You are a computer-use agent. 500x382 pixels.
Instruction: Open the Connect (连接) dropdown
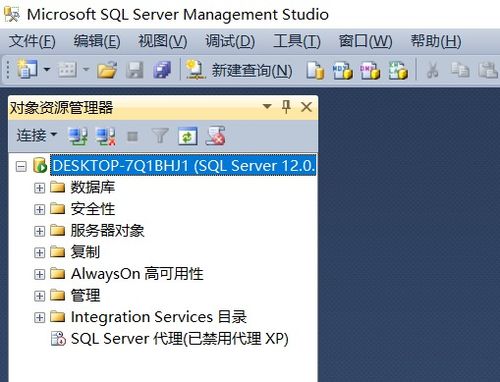37,135
